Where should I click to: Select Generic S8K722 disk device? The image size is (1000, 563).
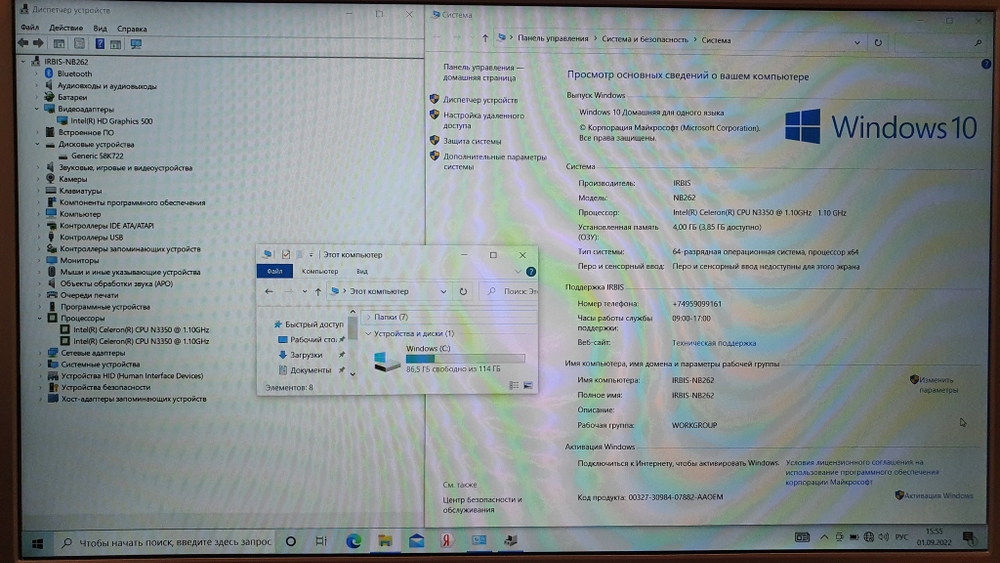coord(97,156)
